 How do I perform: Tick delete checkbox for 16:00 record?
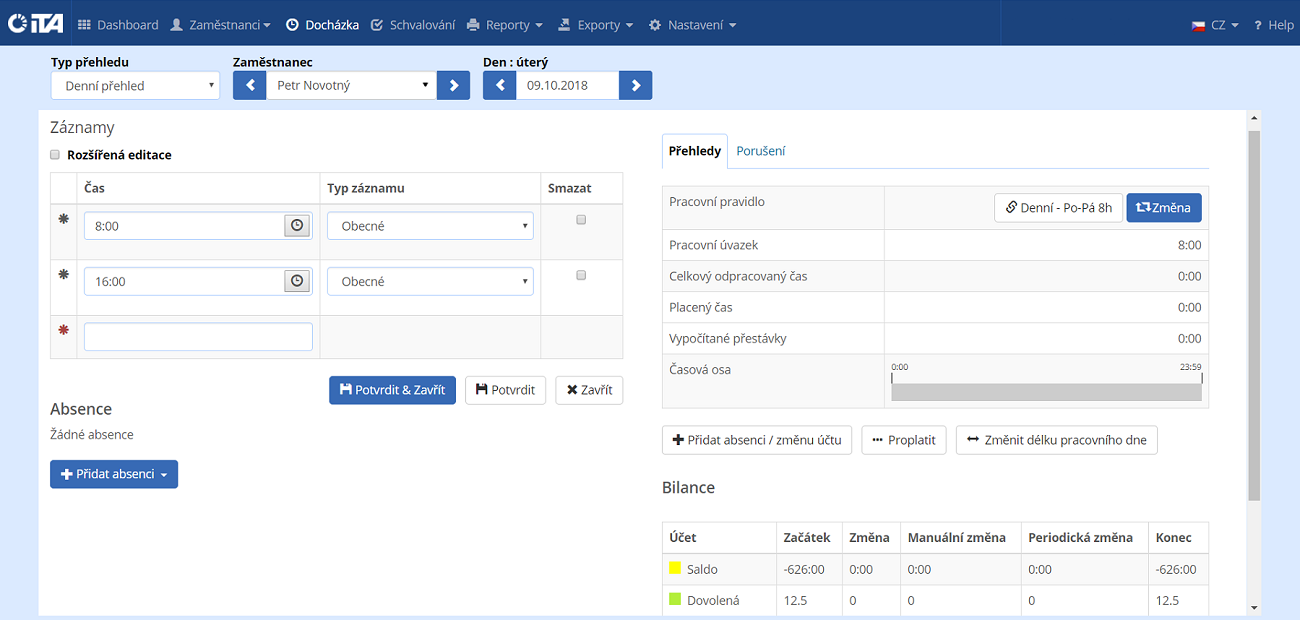point(581,275)
